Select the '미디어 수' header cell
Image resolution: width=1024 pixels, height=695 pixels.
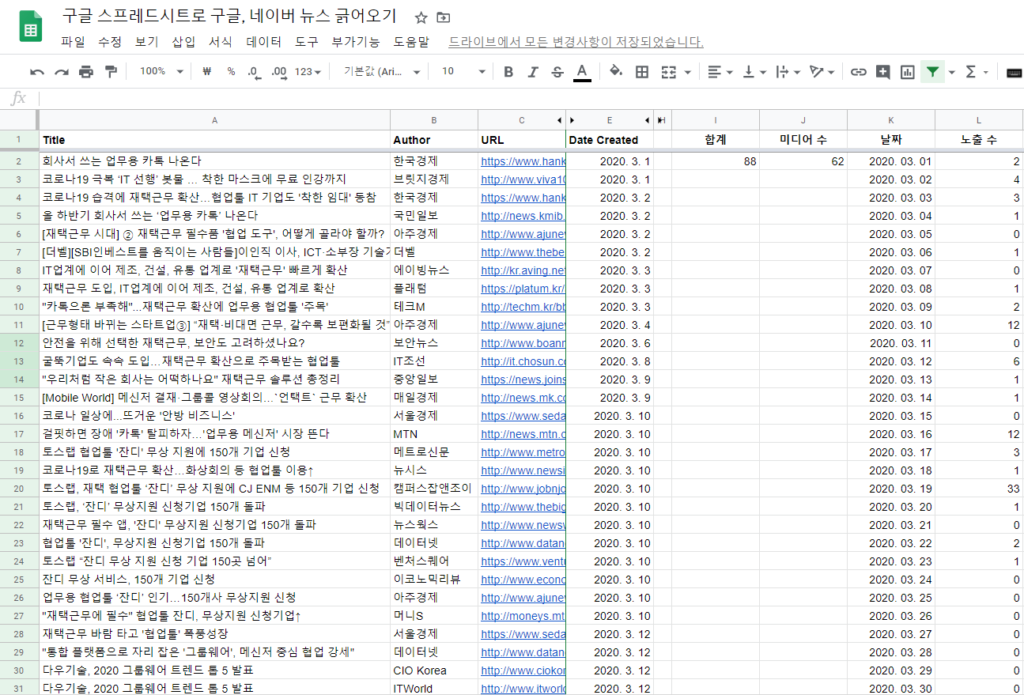click(x=803, y=140)
